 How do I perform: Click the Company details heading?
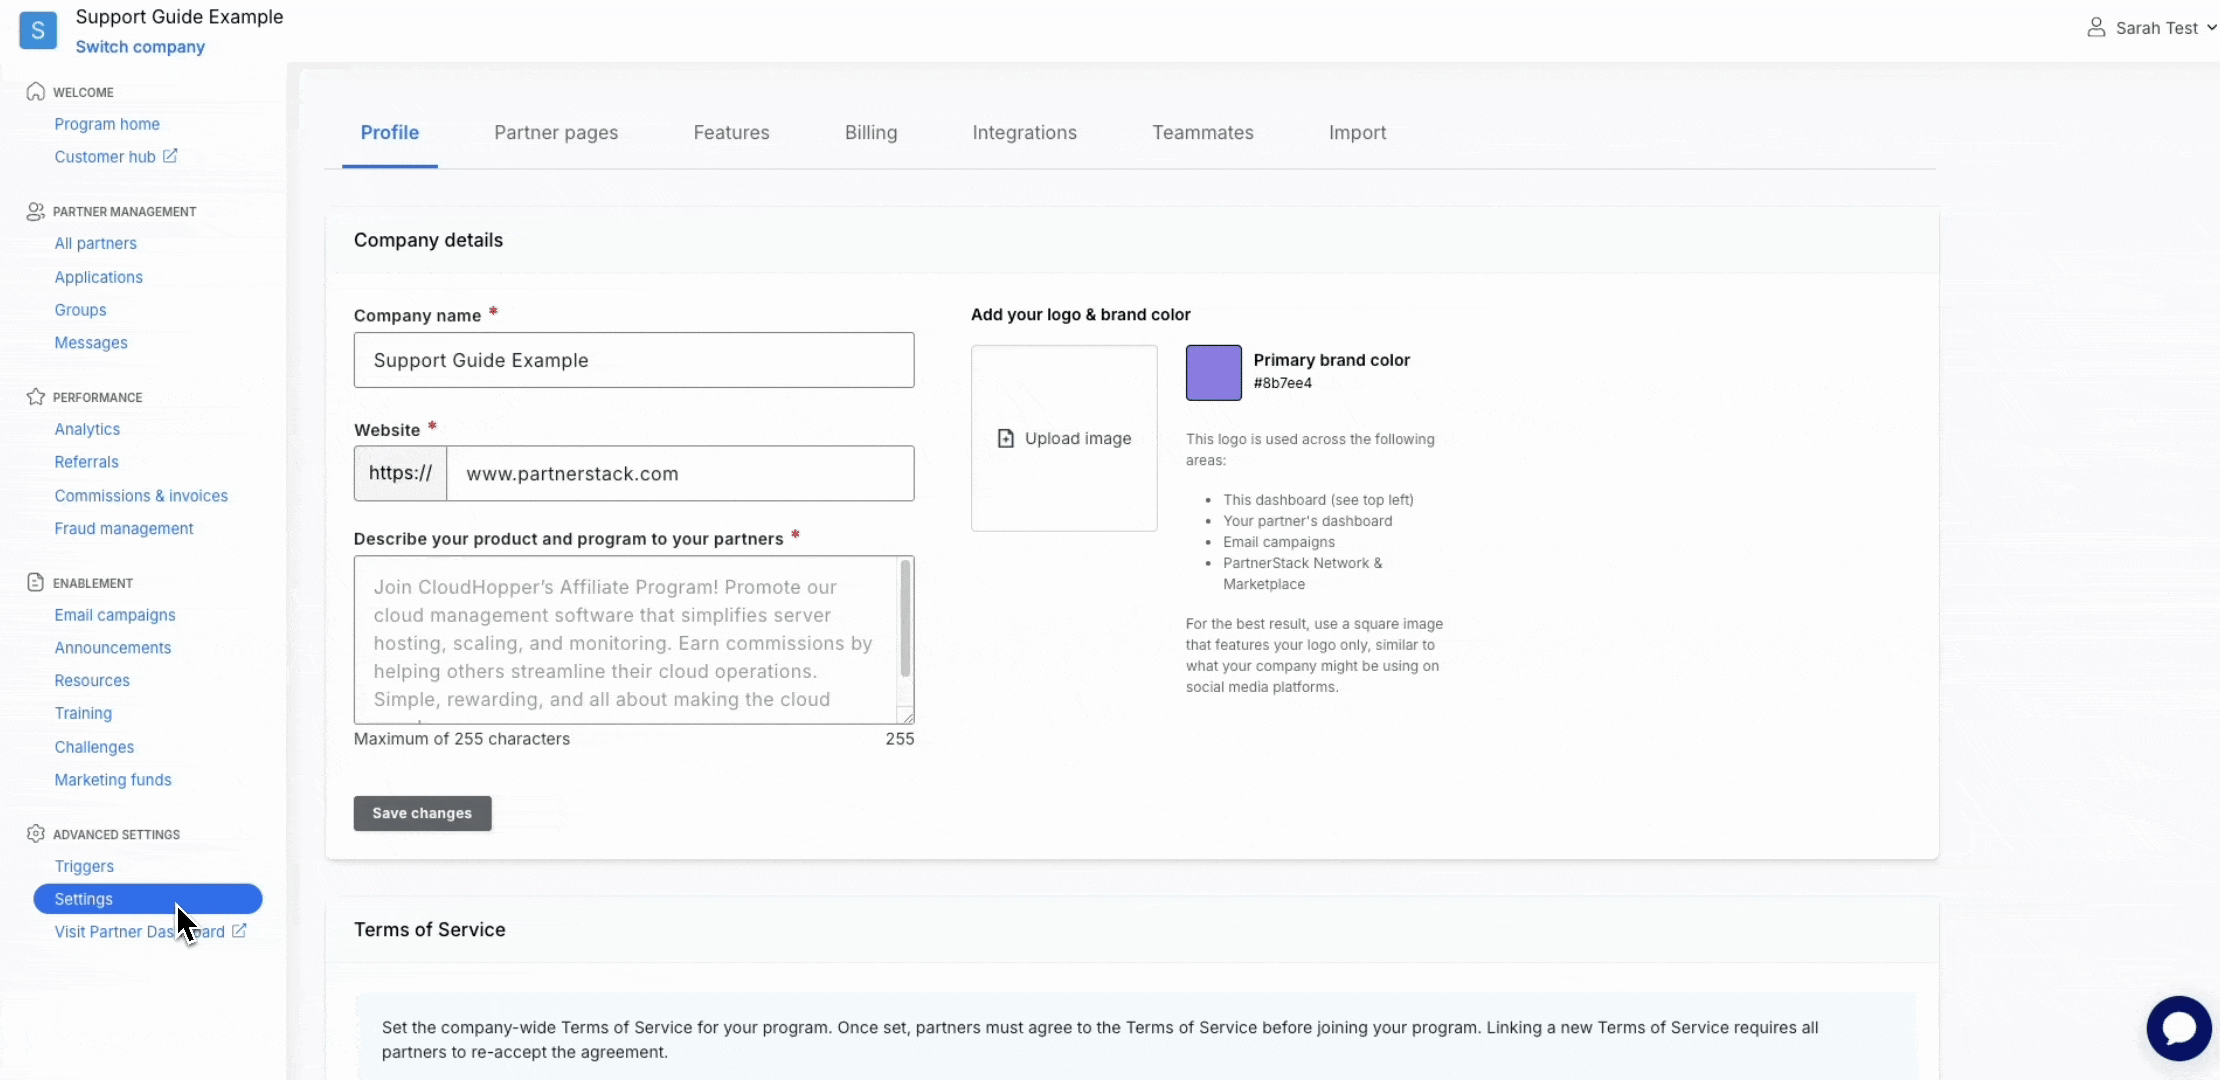pyautogui.click(x=428, y=240)
